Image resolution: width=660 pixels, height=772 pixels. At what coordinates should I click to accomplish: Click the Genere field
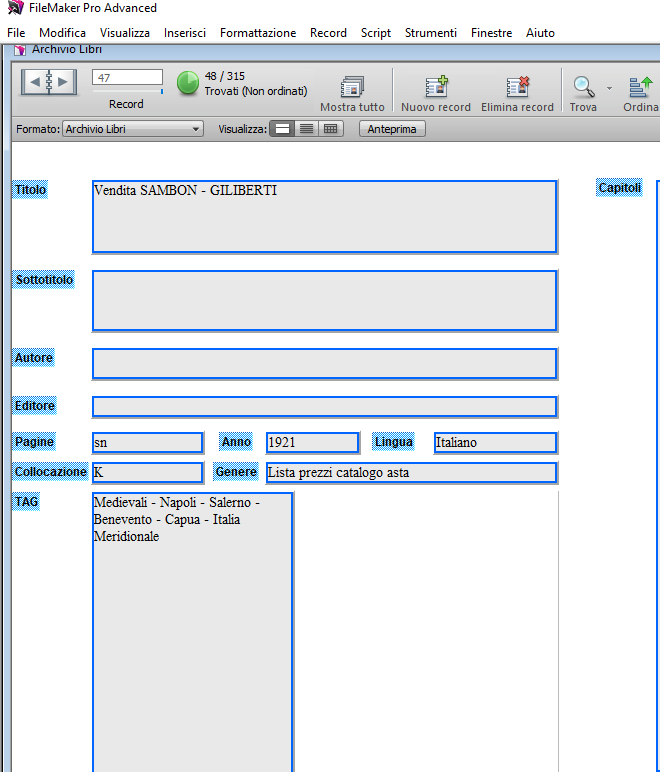click(411, 472)
